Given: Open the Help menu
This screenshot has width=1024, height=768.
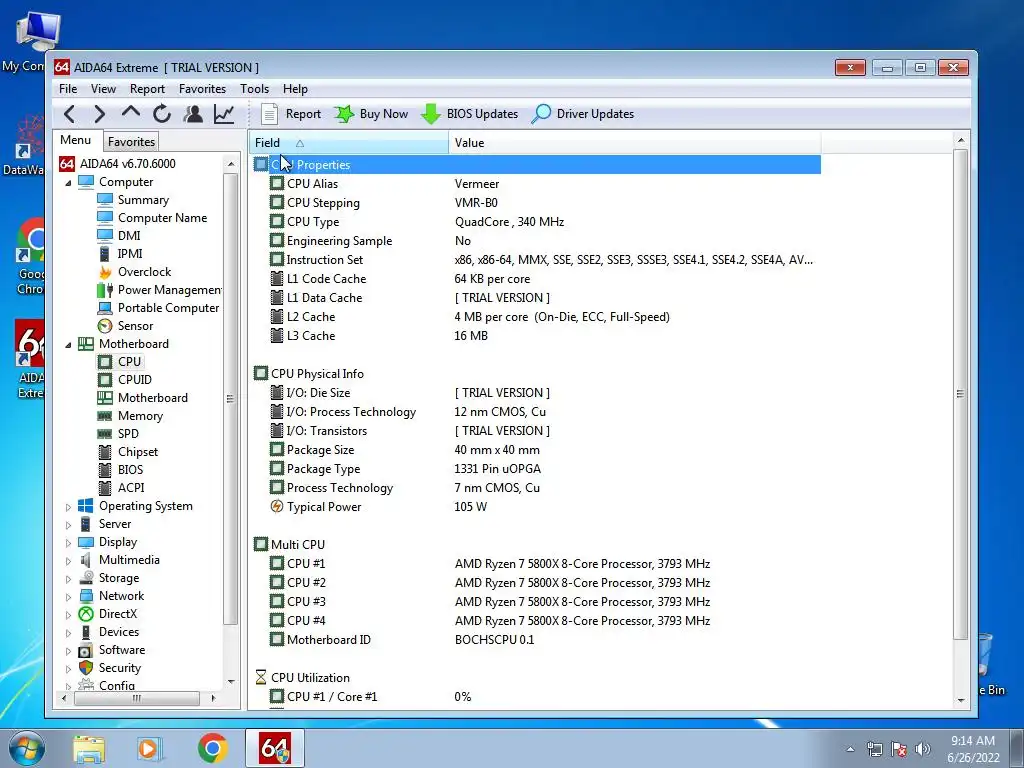Looking at the screenshot, I should (x=295, y=89).
